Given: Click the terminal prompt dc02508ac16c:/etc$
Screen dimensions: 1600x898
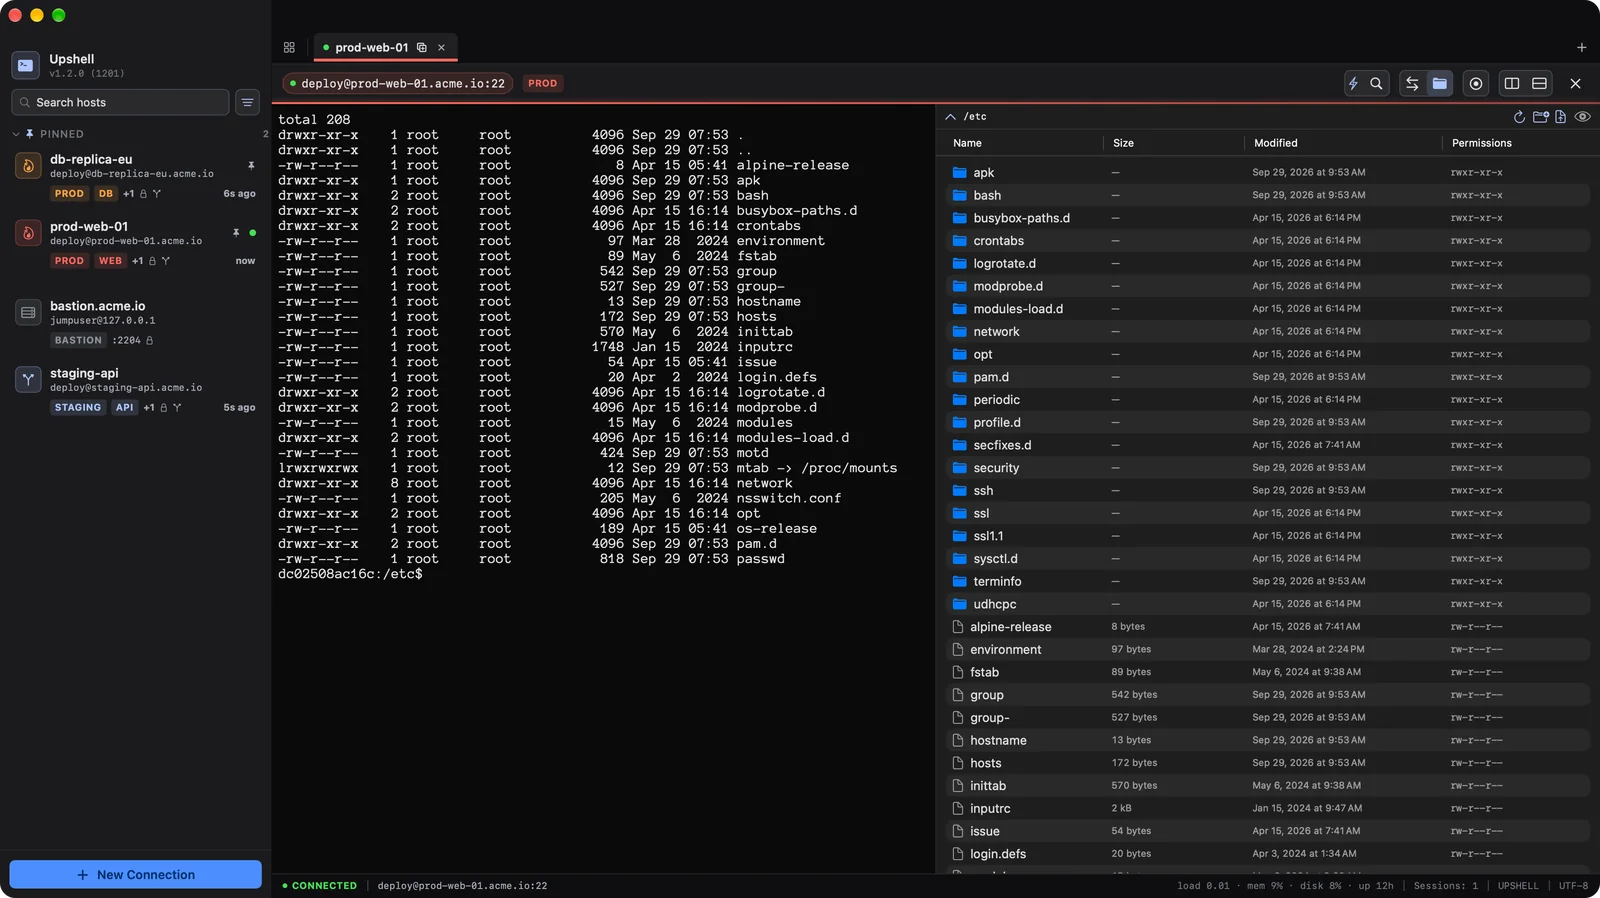Looking at the screenshot, I should point(350,574).
